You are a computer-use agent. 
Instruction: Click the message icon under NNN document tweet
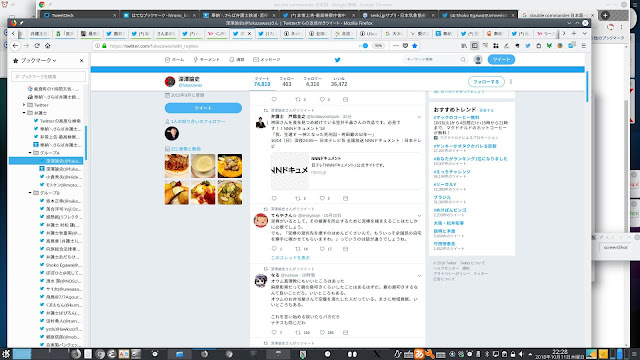345,198
